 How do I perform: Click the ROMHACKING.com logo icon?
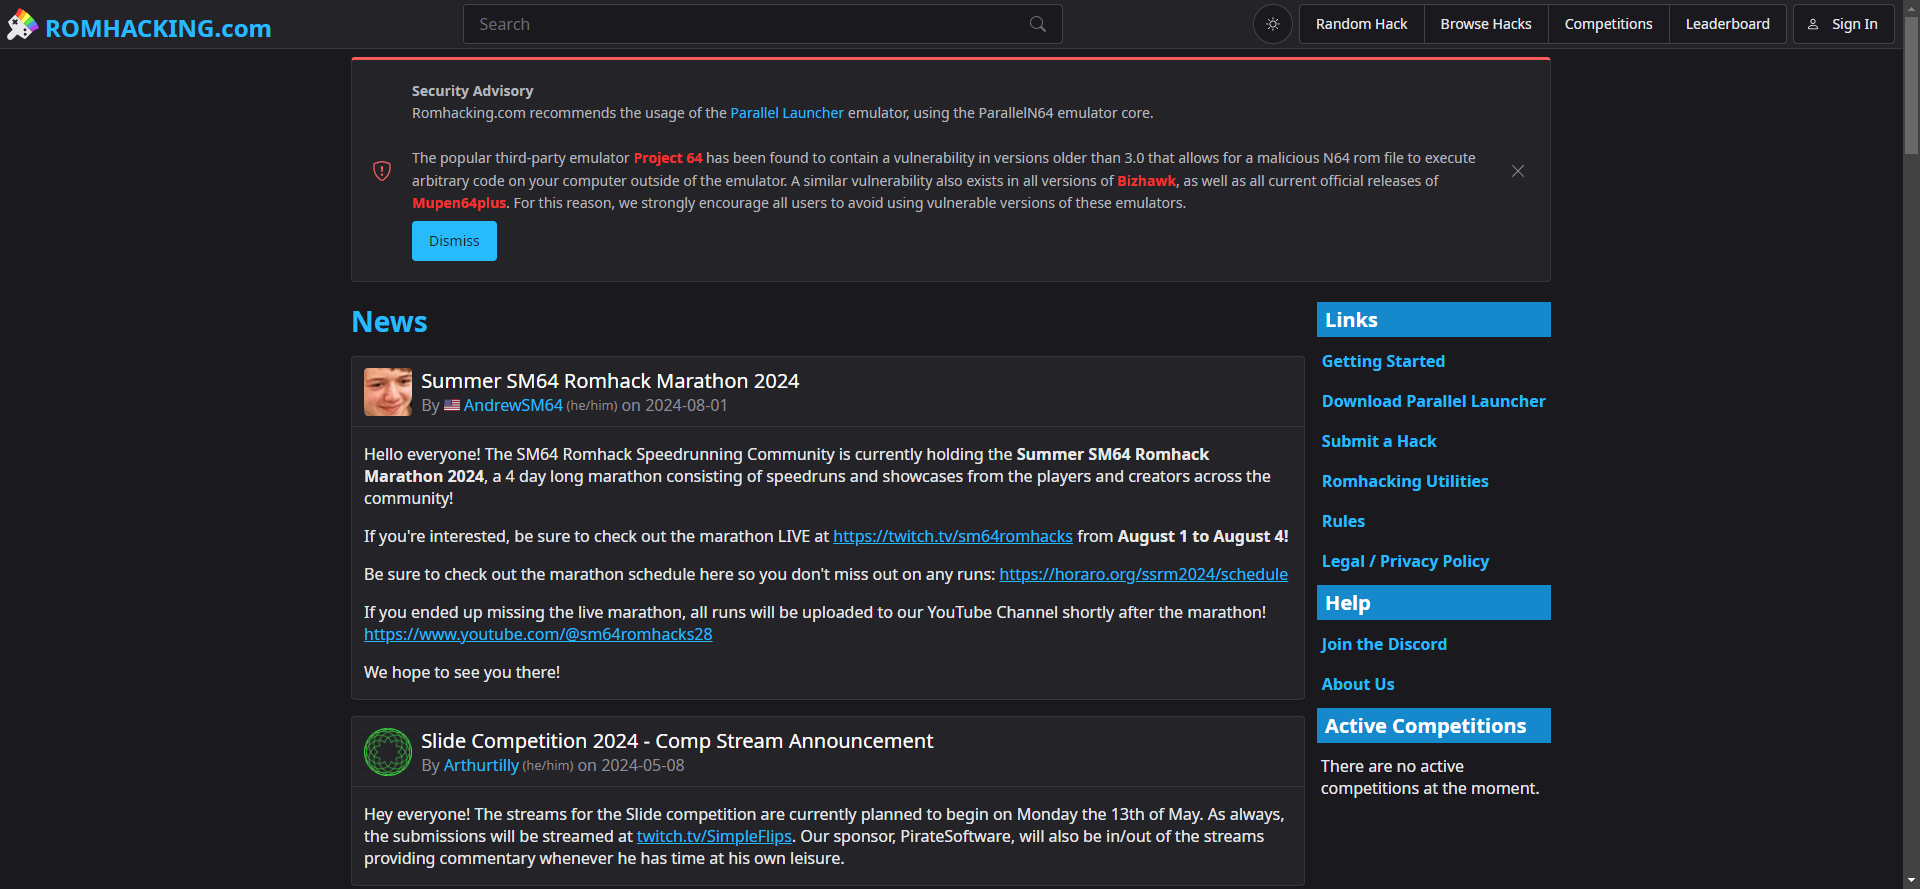tap(22, 25)
